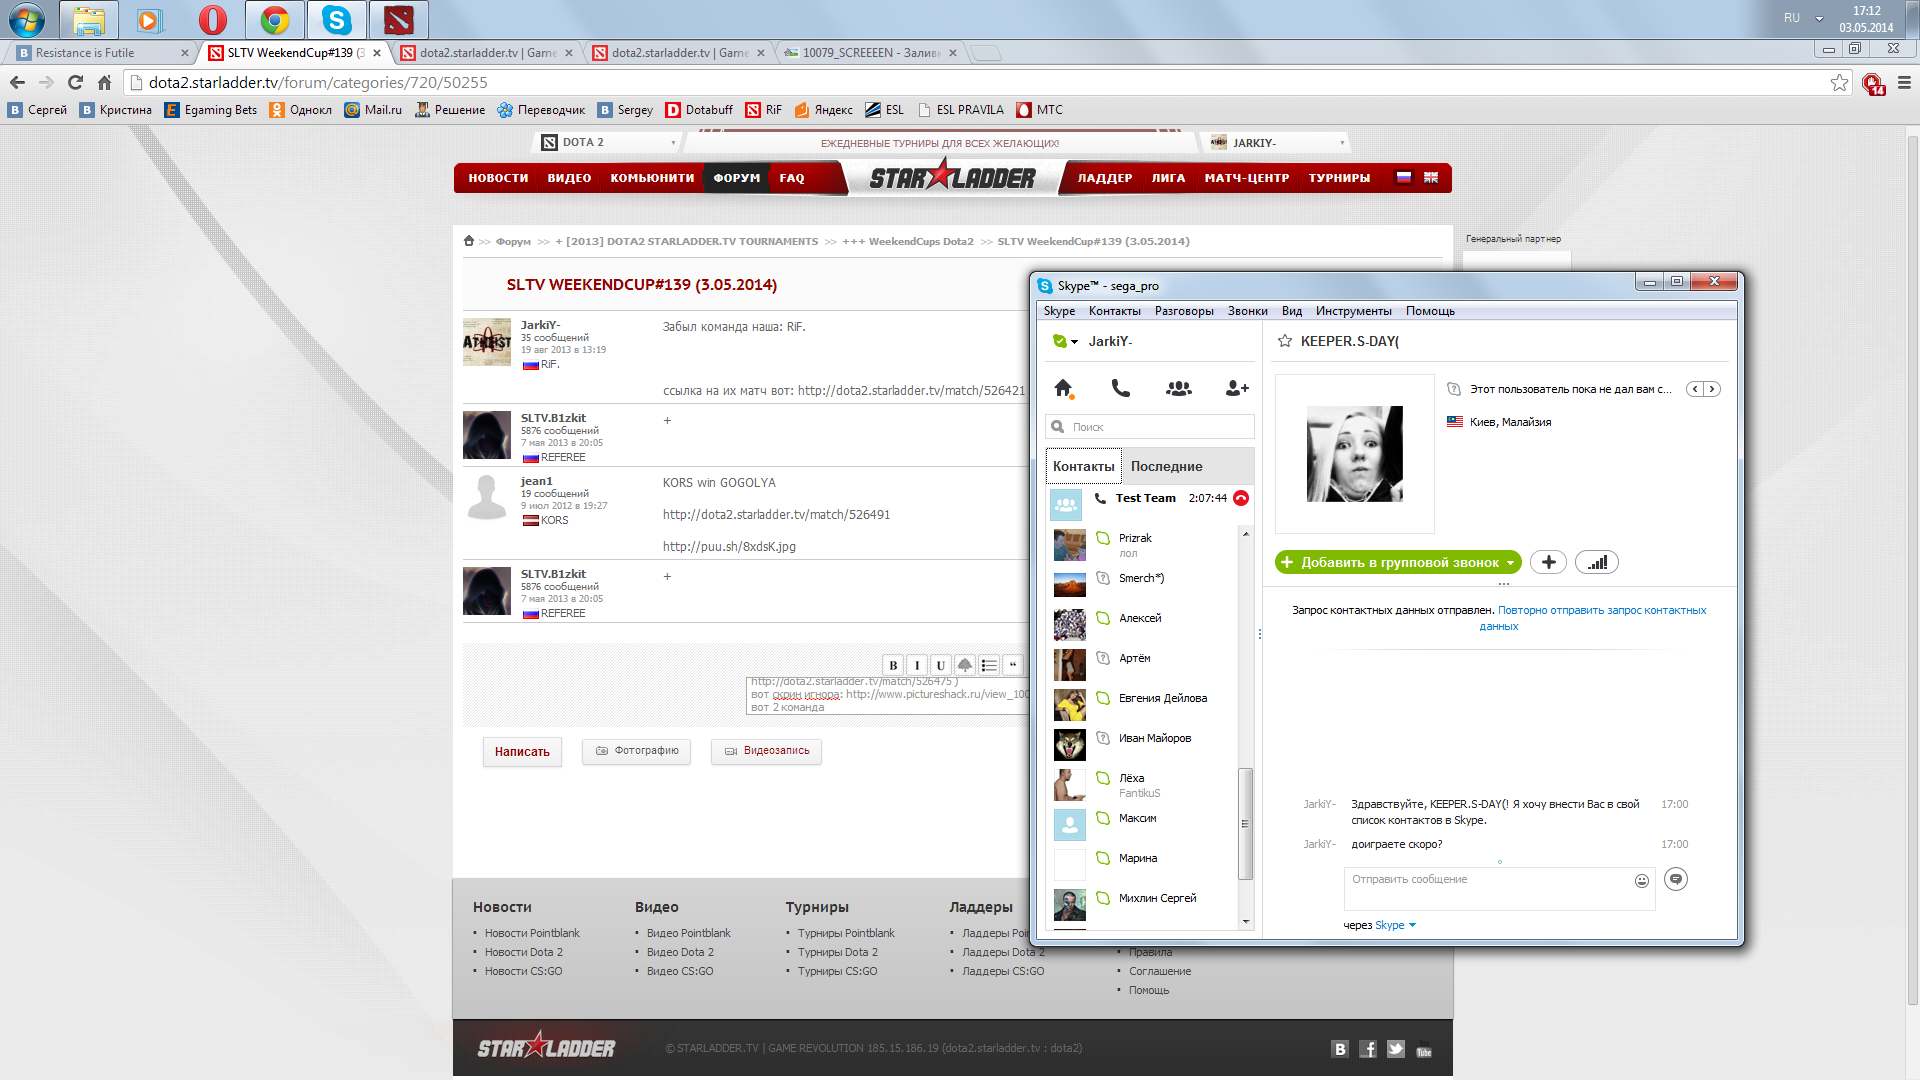Insert quote in forum editor
This screenshot has width=1920, height=1080.
click(x=1013, y=665)
